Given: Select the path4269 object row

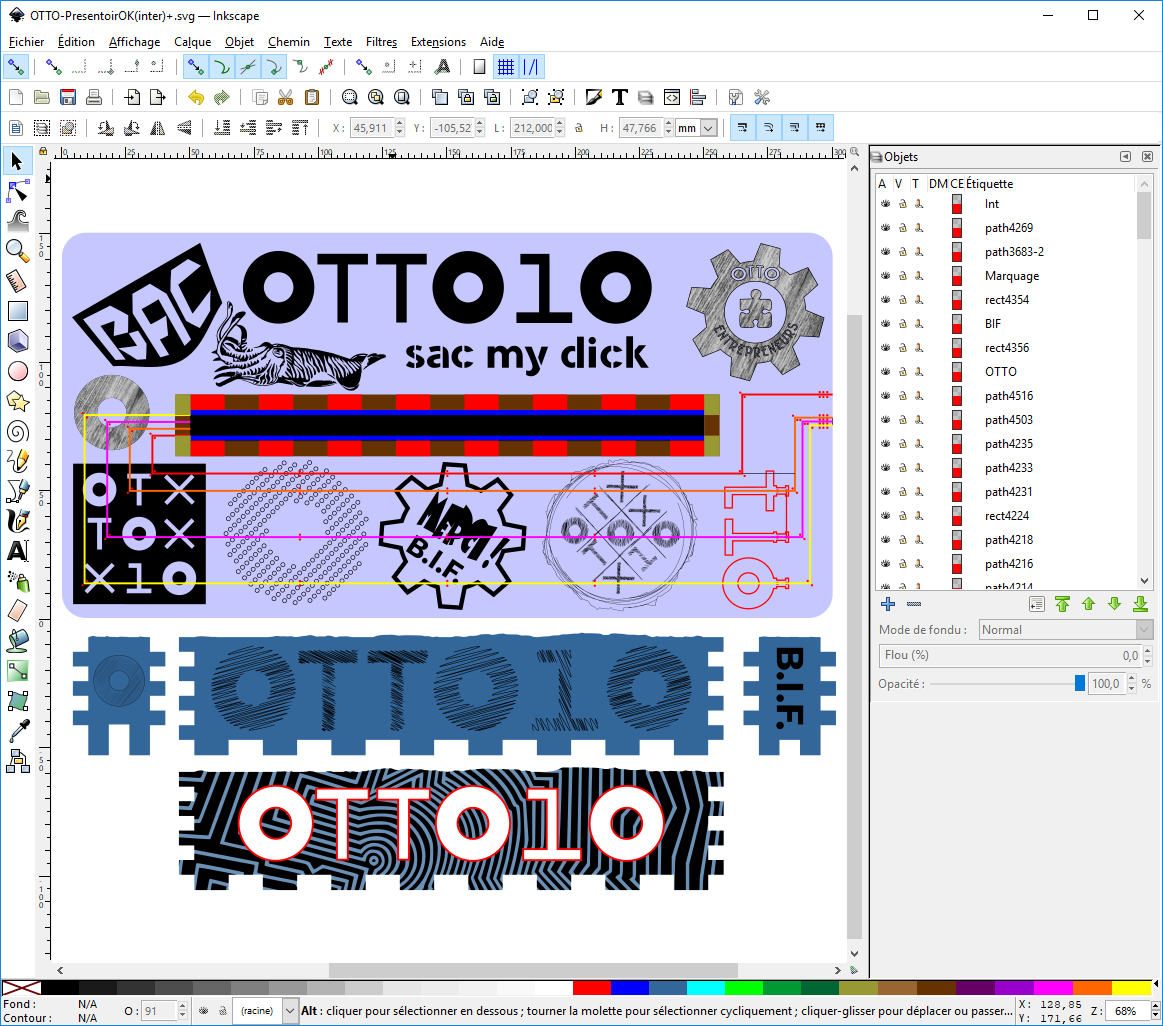Looking at the screenshot, I should pos(1008,228).
